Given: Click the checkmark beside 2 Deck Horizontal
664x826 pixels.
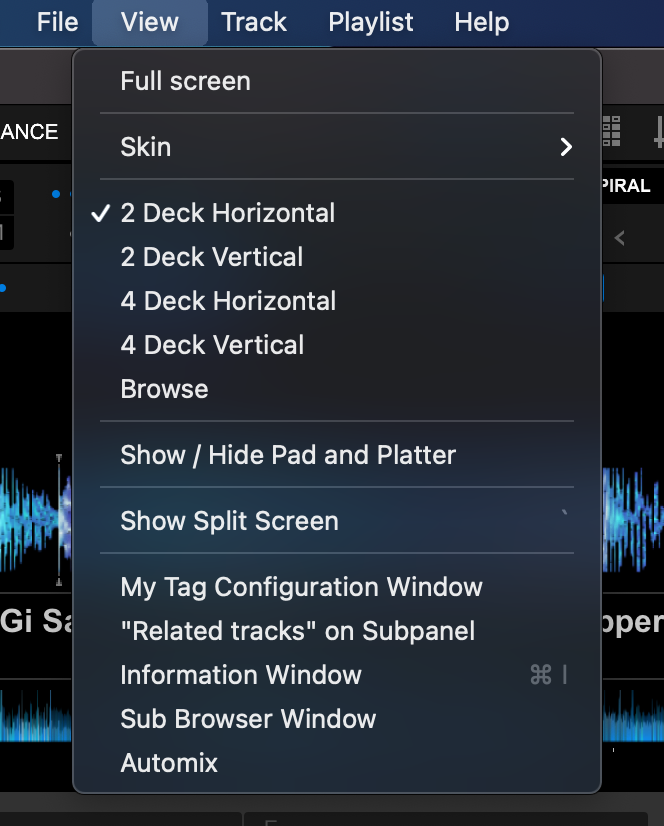Looking at the screenshot, I should click(100, 213).
